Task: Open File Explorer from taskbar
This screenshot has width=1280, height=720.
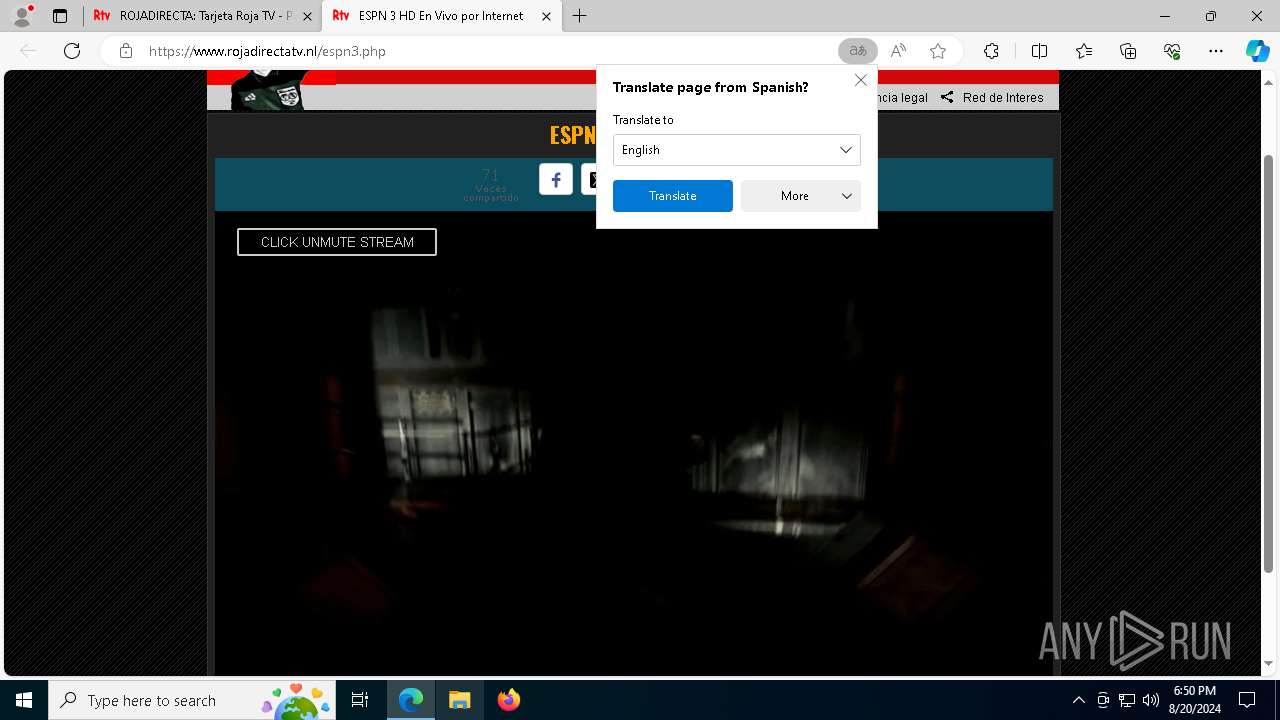Action: tap(459, 700)
